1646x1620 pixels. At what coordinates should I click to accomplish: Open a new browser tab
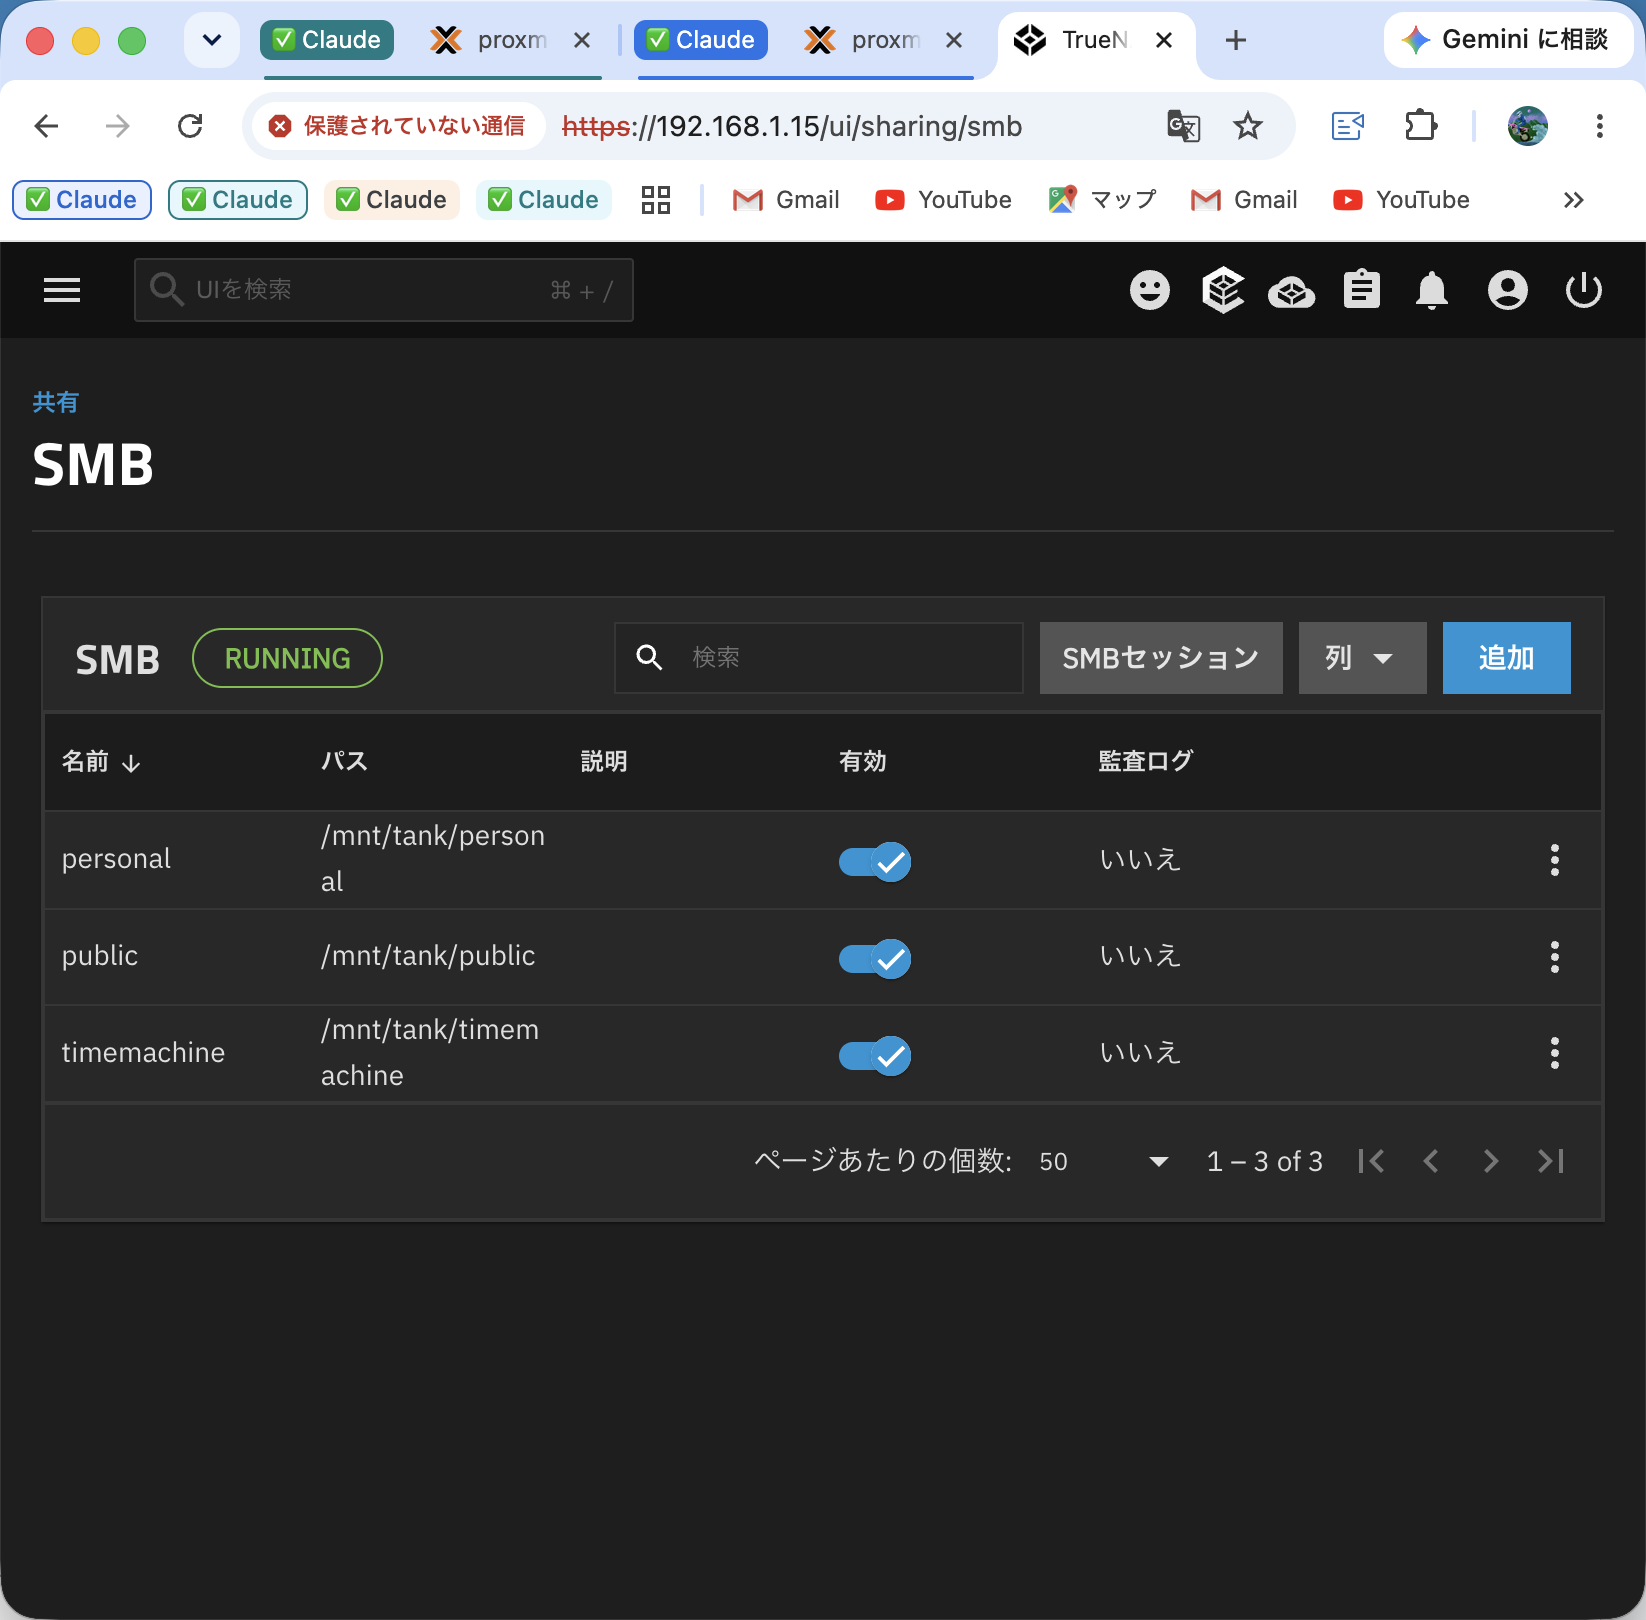(1236, 40)
